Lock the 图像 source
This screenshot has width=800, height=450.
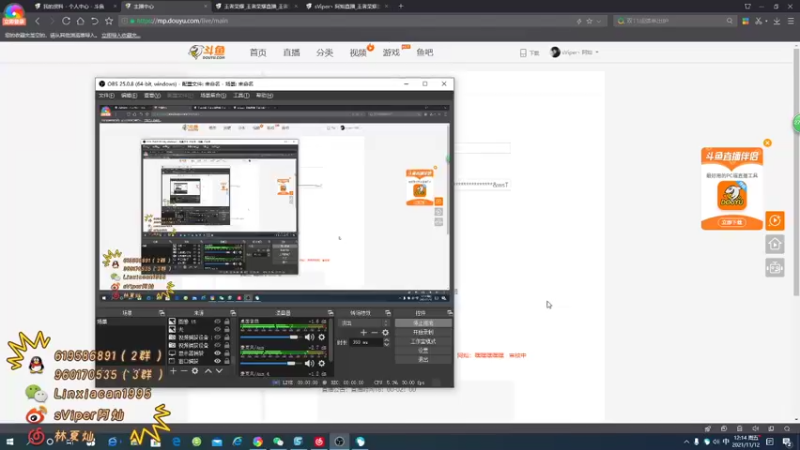coord(227,321)
